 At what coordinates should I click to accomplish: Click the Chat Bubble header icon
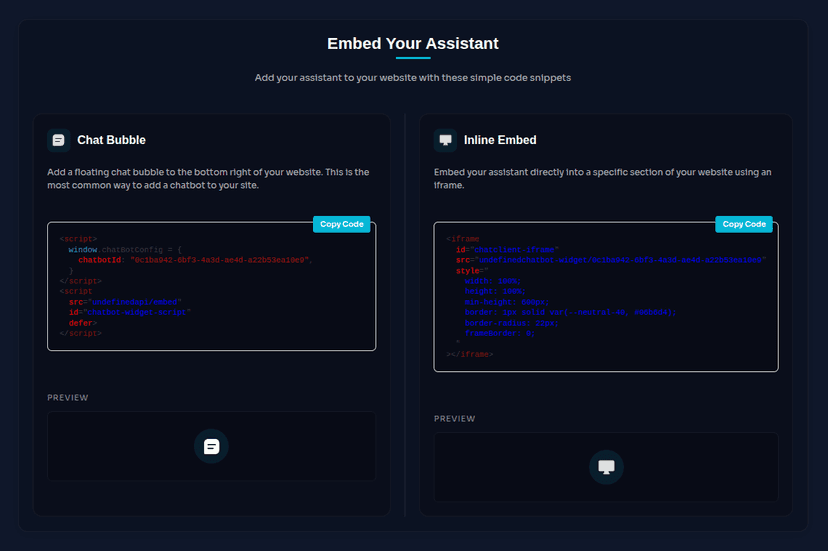(59, 140)
